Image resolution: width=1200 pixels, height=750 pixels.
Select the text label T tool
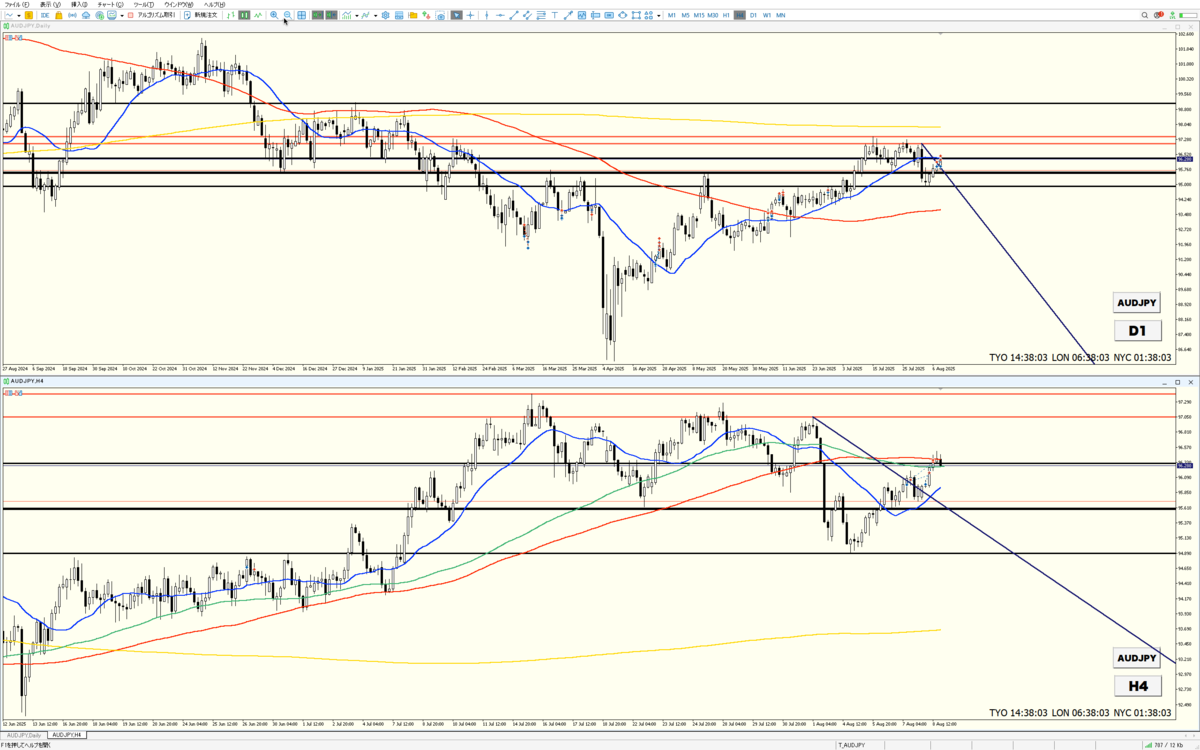pyautogui.click(x=554, y=16)
